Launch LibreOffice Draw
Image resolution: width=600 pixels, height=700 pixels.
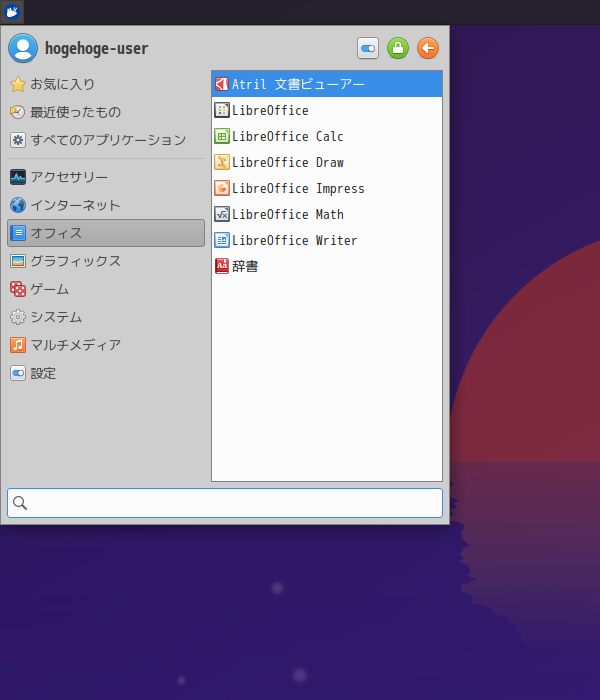coord(327,162)
